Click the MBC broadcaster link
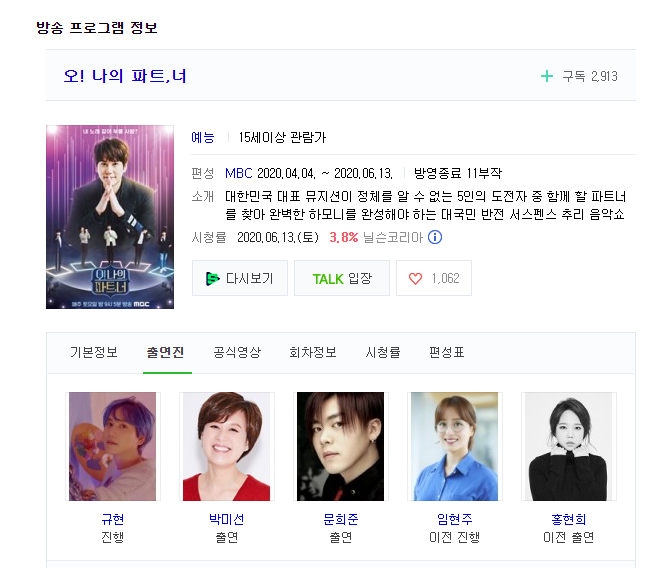 pos(239,173)
